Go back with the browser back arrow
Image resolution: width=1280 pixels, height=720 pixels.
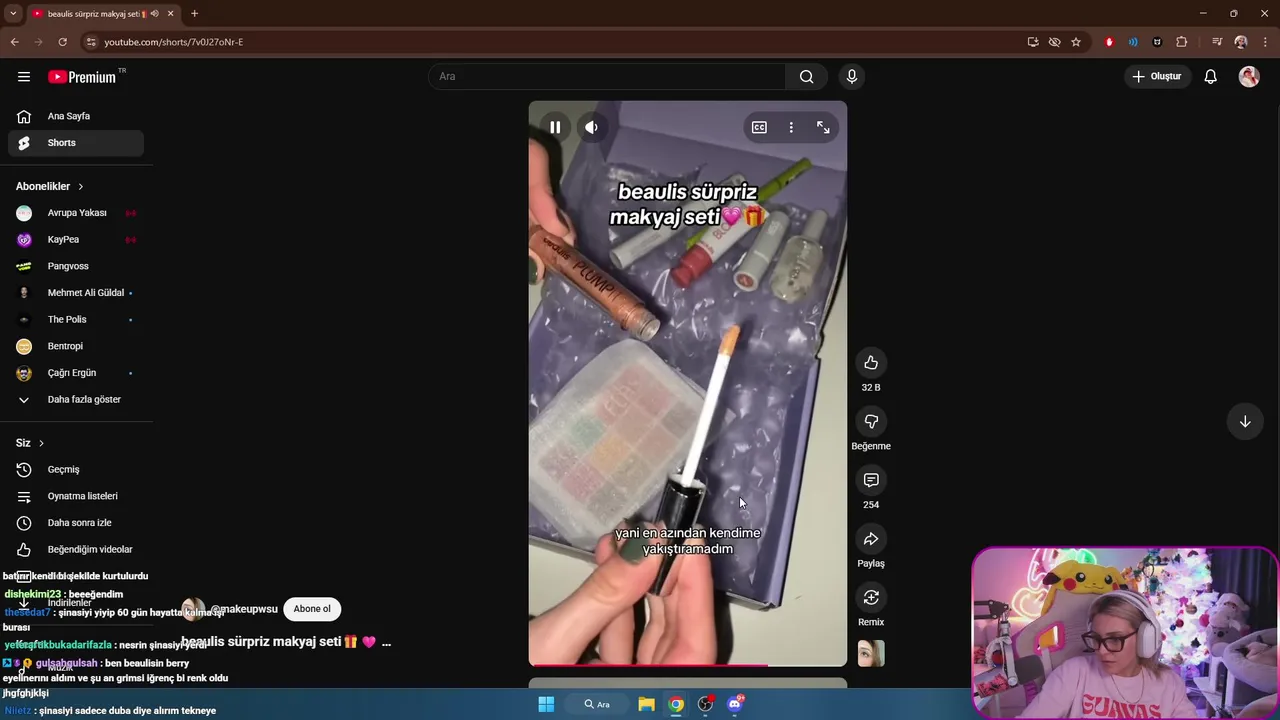click(x=14, y=42)
